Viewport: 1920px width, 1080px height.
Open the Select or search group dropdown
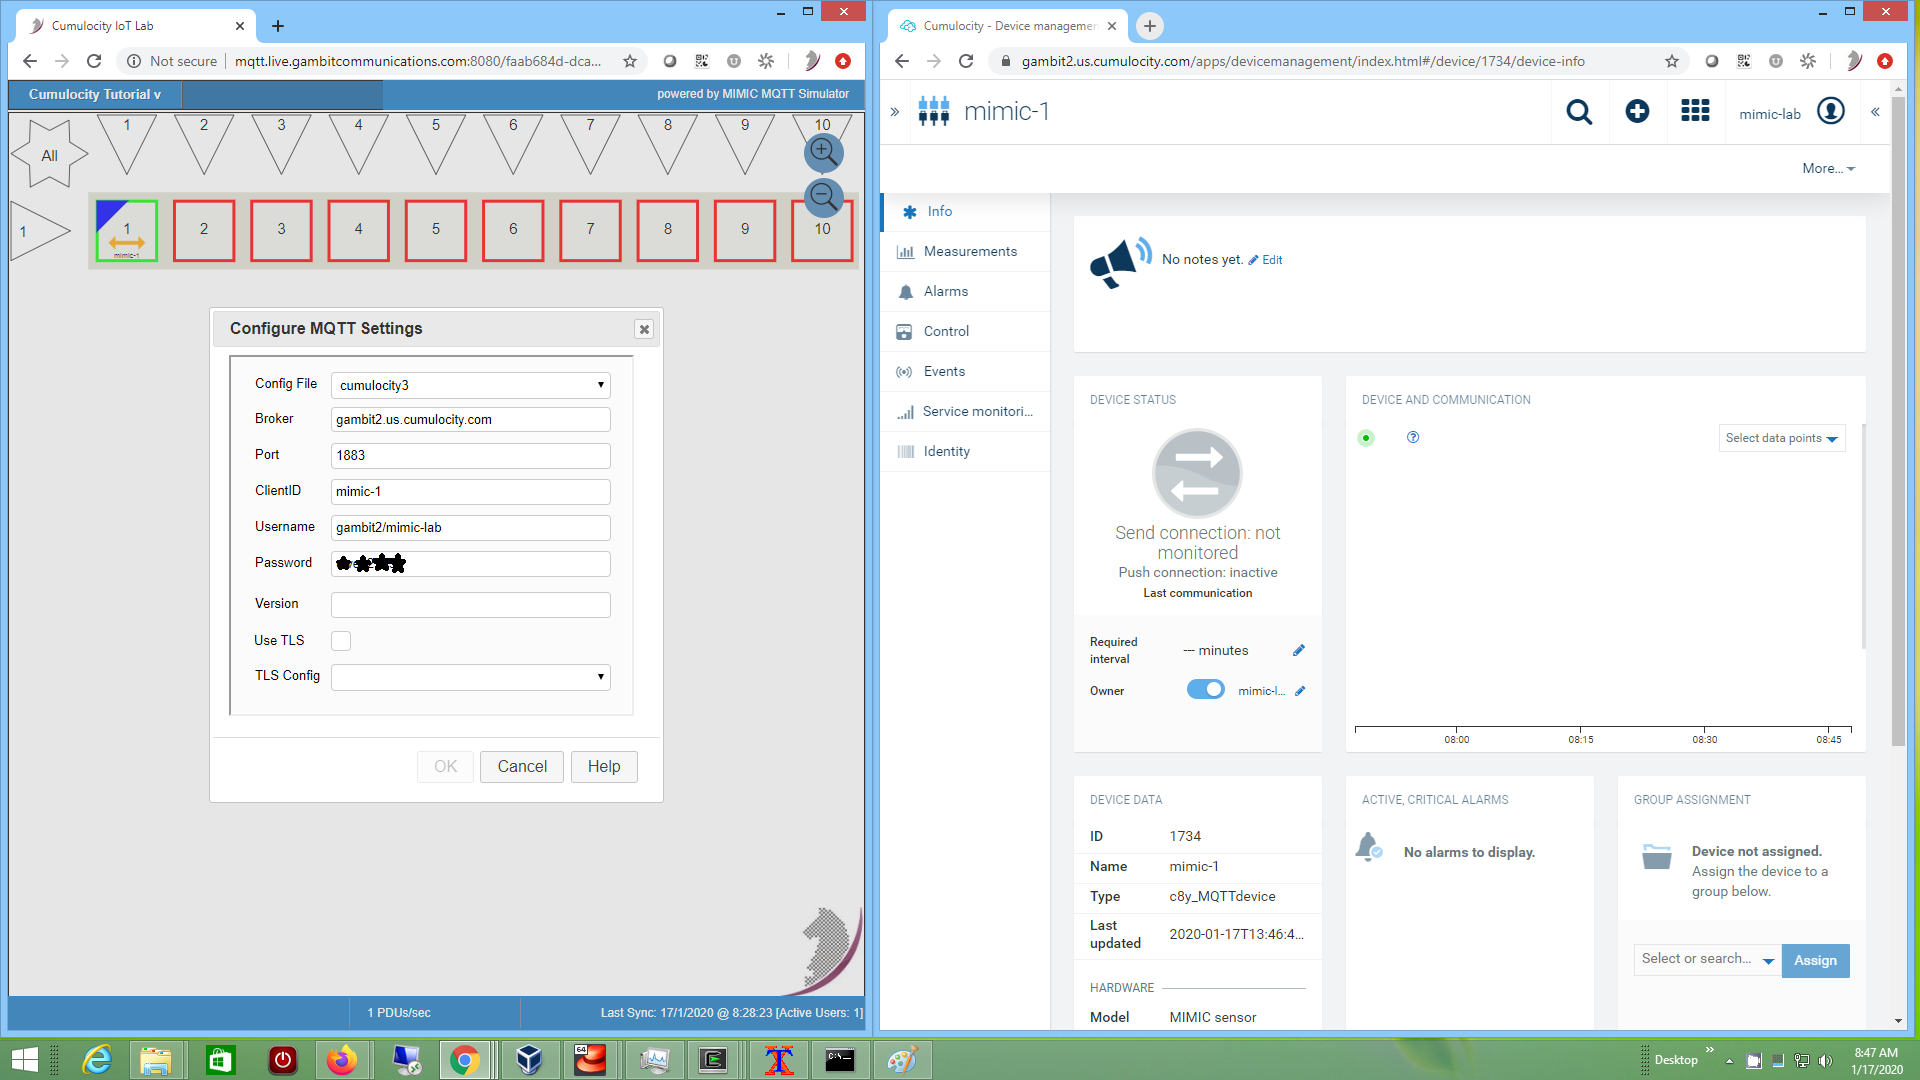tap(1708, 960)
